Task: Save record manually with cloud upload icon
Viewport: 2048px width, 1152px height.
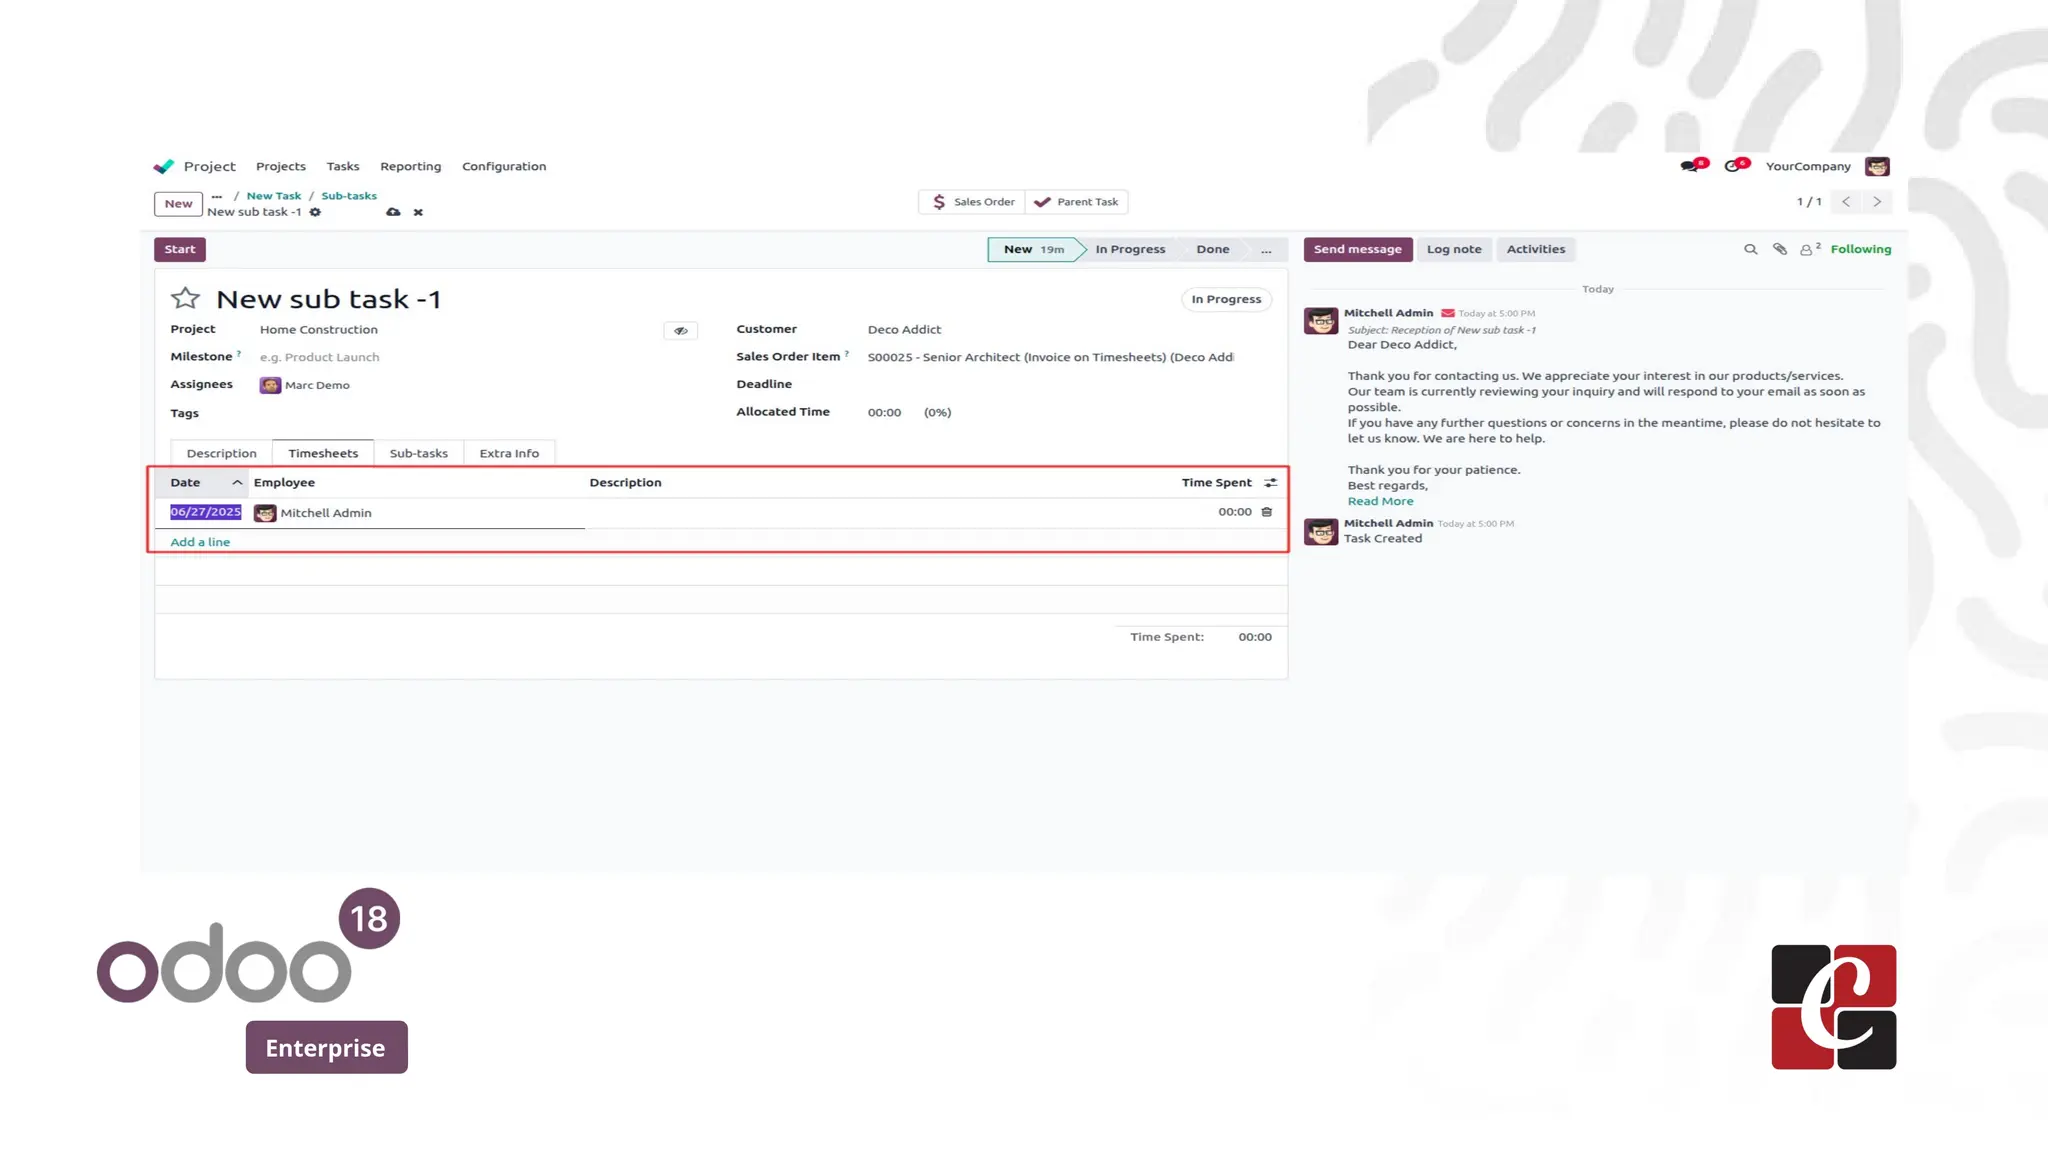Action: point(393,212)
